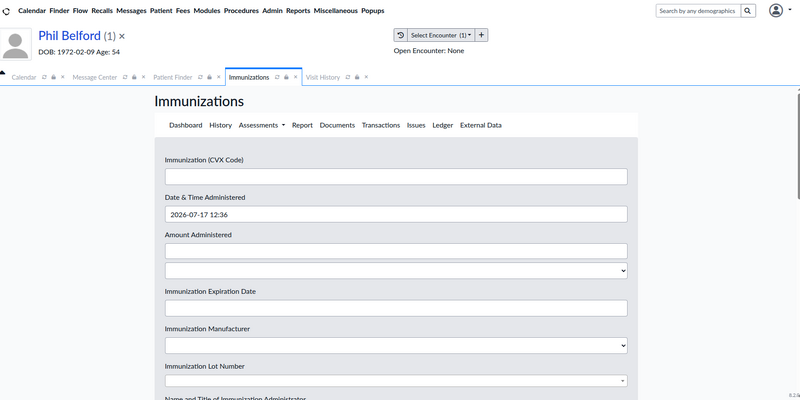The image size is (800, 400).
Task: Lock the Immunizations tab
Action: (286, 77)
